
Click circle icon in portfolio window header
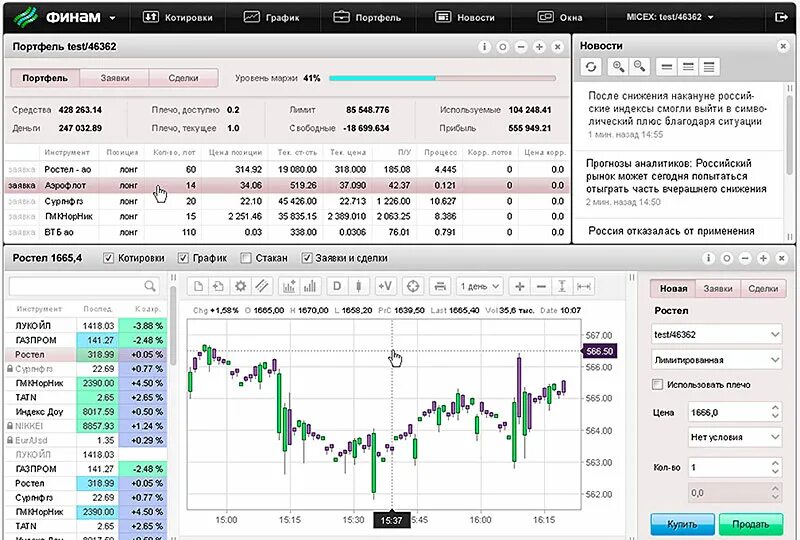click(x=503, y=47)
